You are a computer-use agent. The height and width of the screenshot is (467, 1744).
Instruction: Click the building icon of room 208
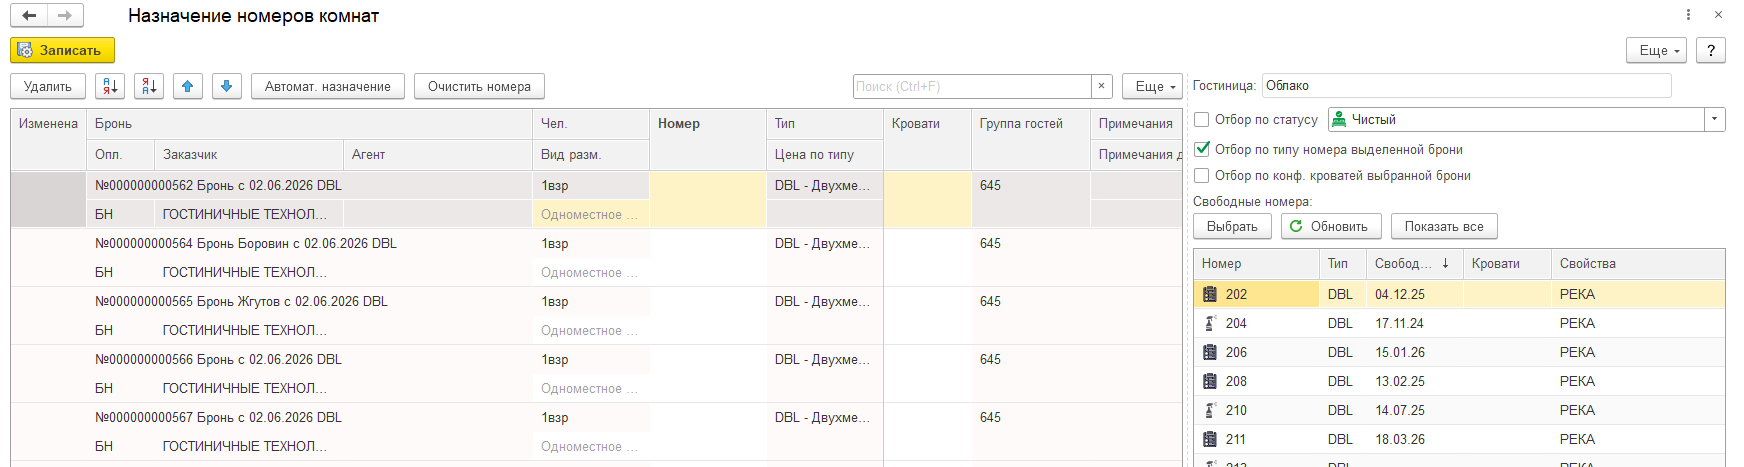pos(1210,381)
